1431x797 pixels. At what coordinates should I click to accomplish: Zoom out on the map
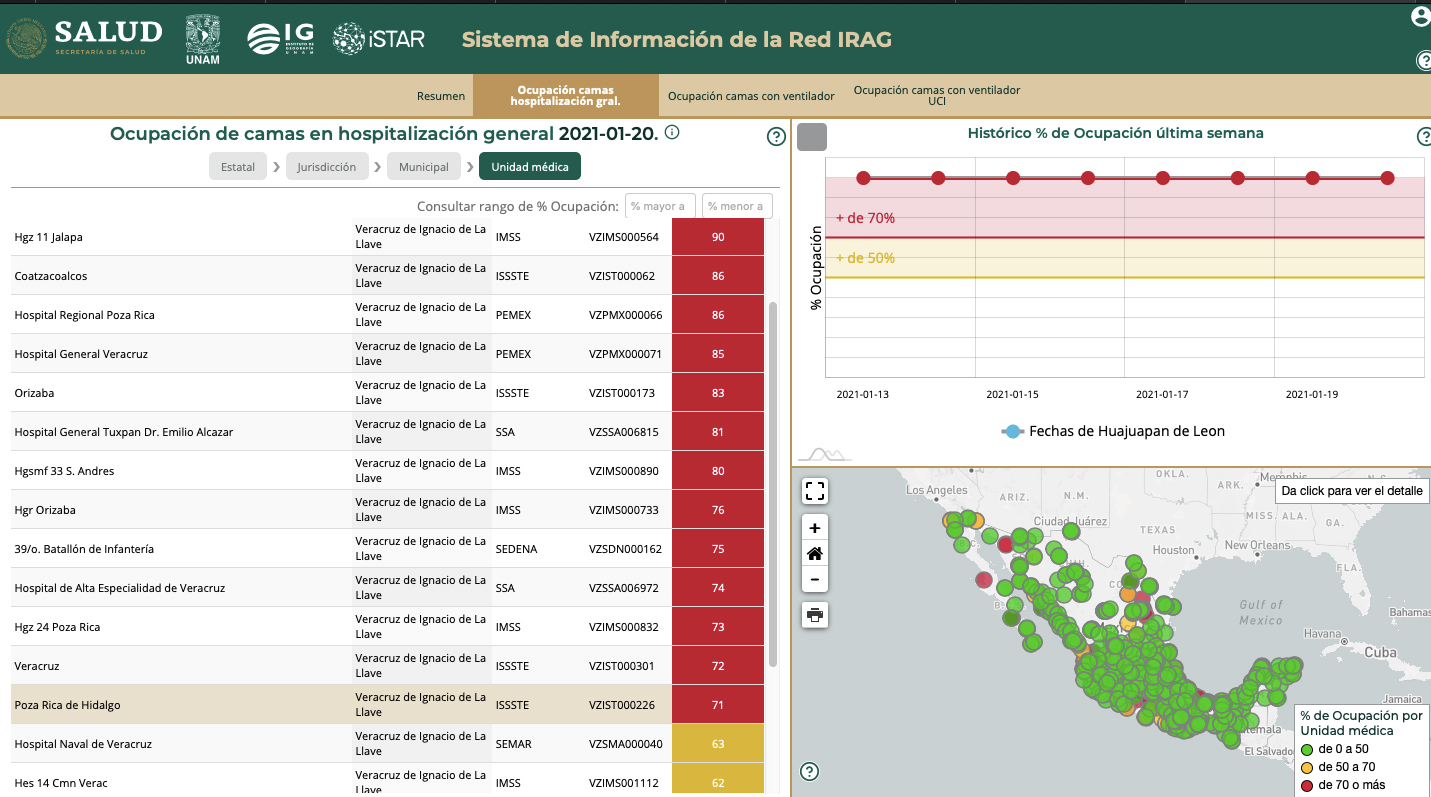click(815, 580)
